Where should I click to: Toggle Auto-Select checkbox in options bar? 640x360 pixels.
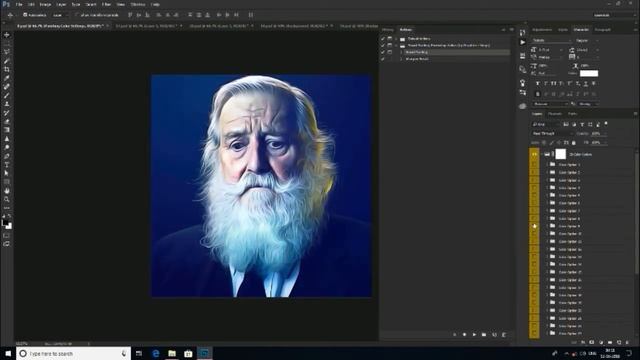pyautogui.click(x=25, y=15)
